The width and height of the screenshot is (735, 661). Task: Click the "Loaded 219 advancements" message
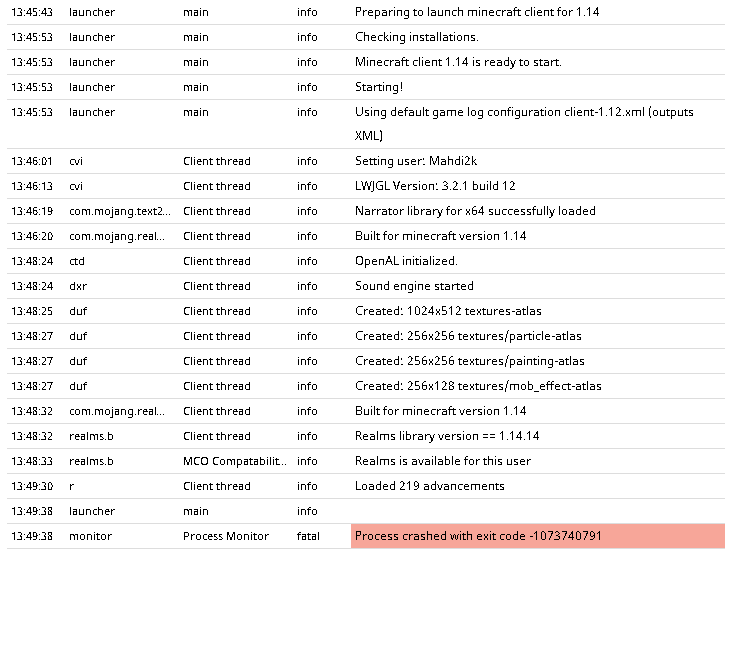click(x=429, y=486)
